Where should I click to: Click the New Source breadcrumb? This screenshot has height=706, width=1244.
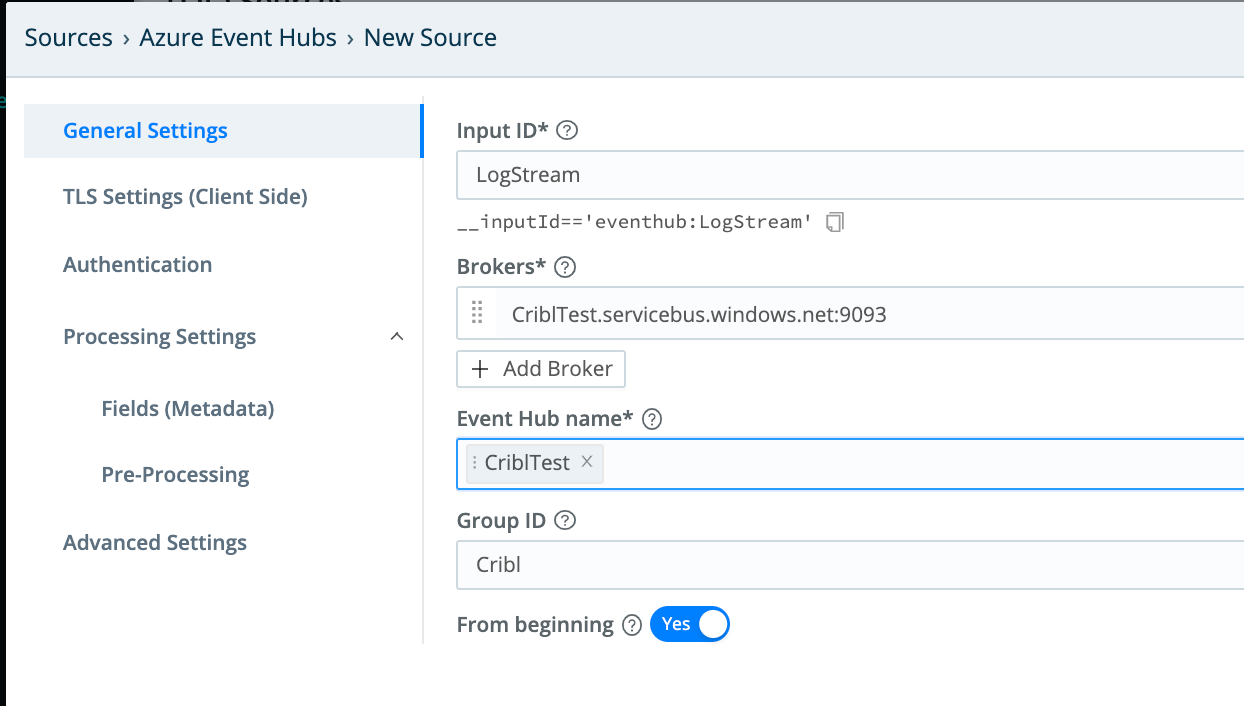(x=430, y=38)
